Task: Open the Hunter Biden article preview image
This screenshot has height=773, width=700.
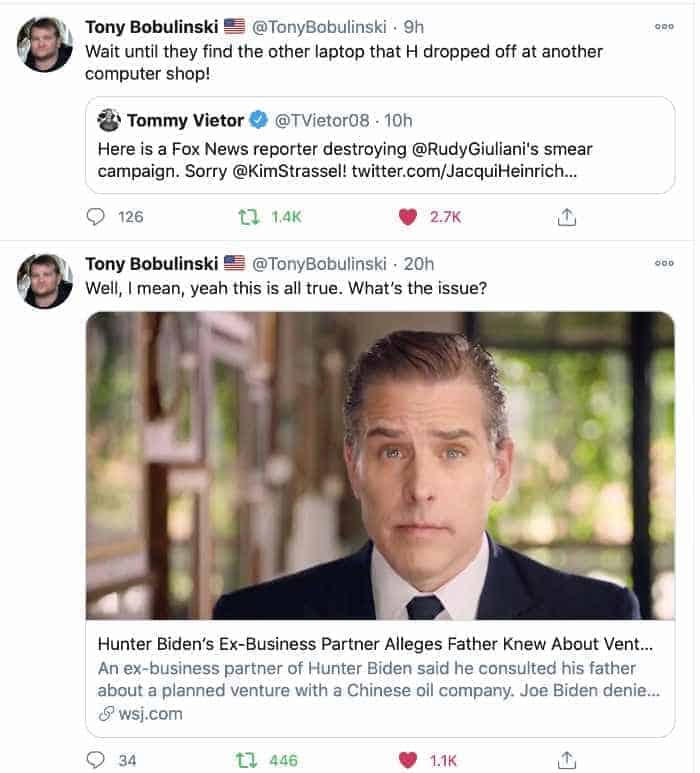Action: point(380,465)
